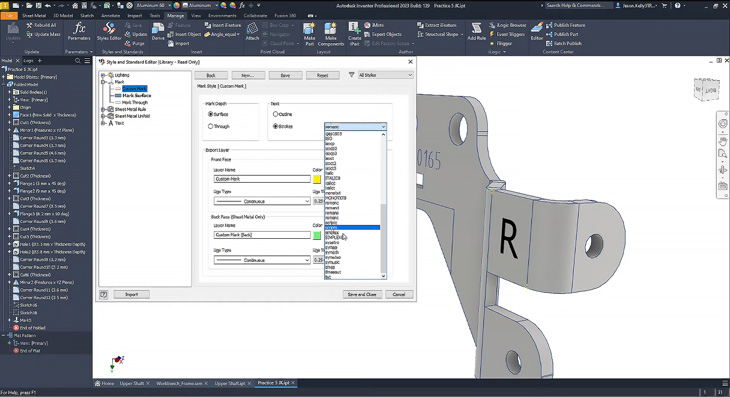Click the Reset button in style editor
Screen dimensions: 730x397
click(x=322, y=75)
